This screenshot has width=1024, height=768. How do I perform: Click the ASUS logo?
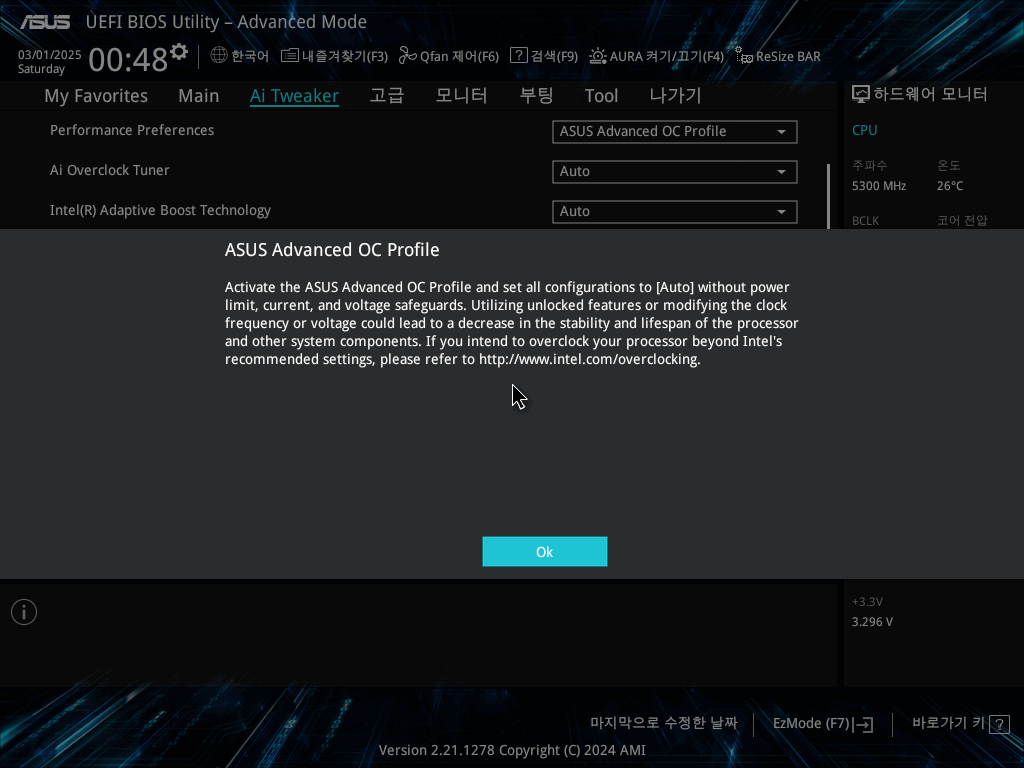(x=45, y=22)
